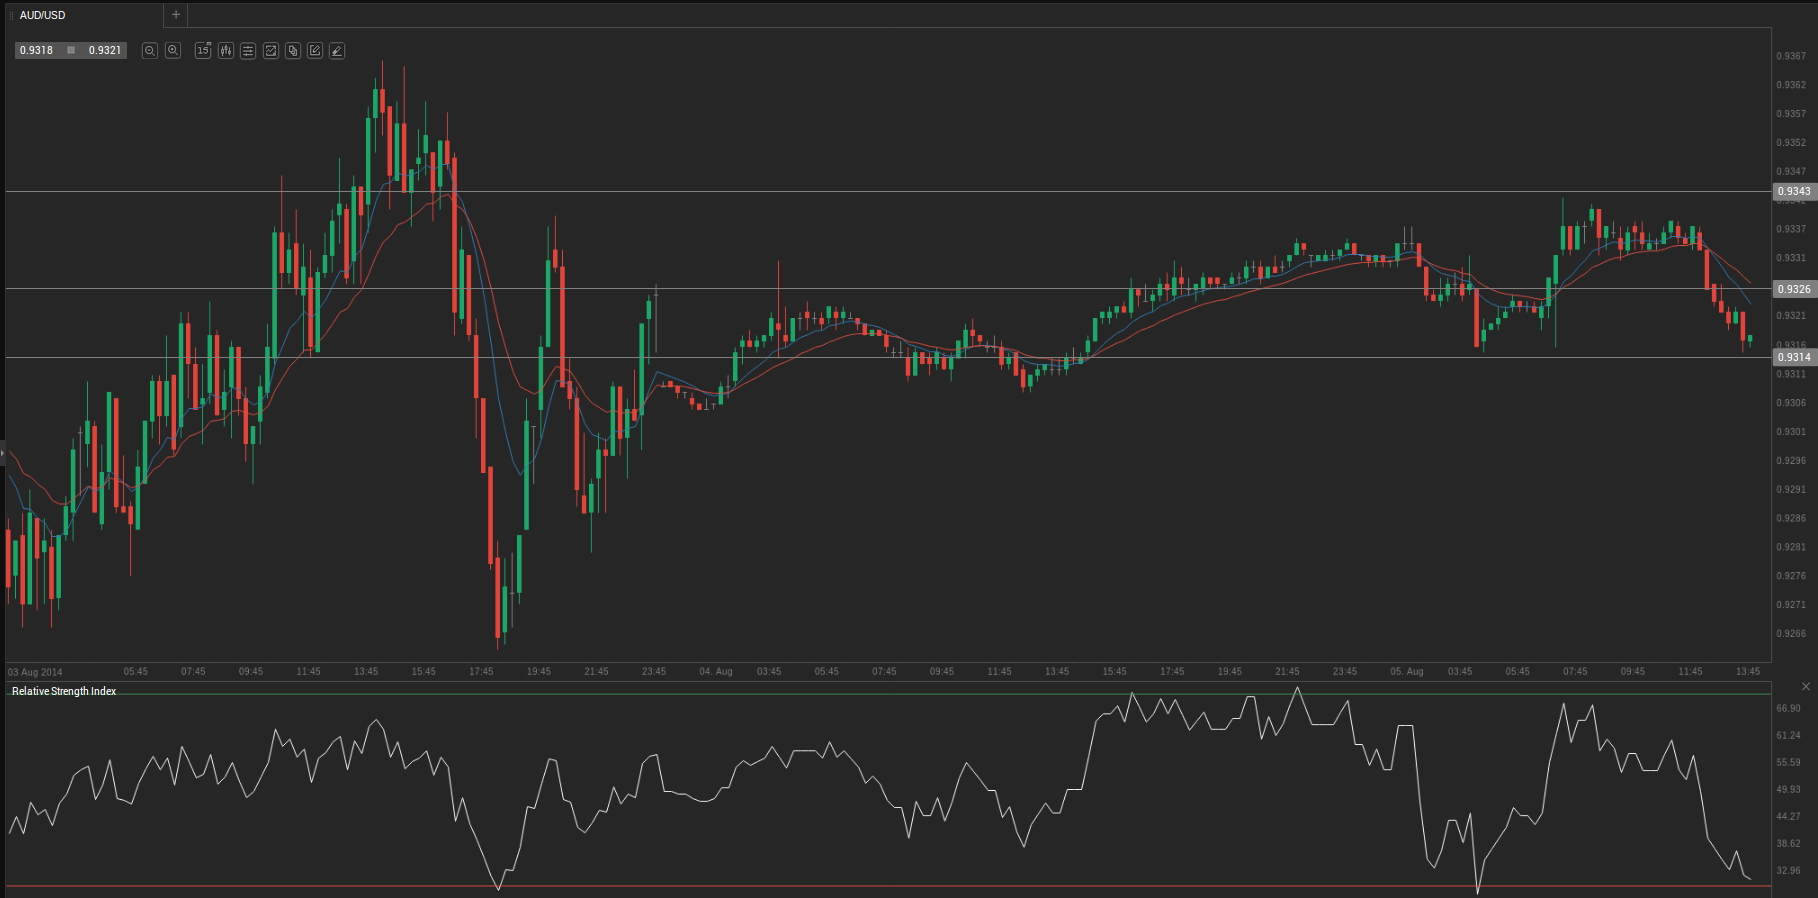Image resolution: width=1818 pixels, height=898 pixels.
Task: Click the pencil-in-square edit icon
Action: coord(315,50)
